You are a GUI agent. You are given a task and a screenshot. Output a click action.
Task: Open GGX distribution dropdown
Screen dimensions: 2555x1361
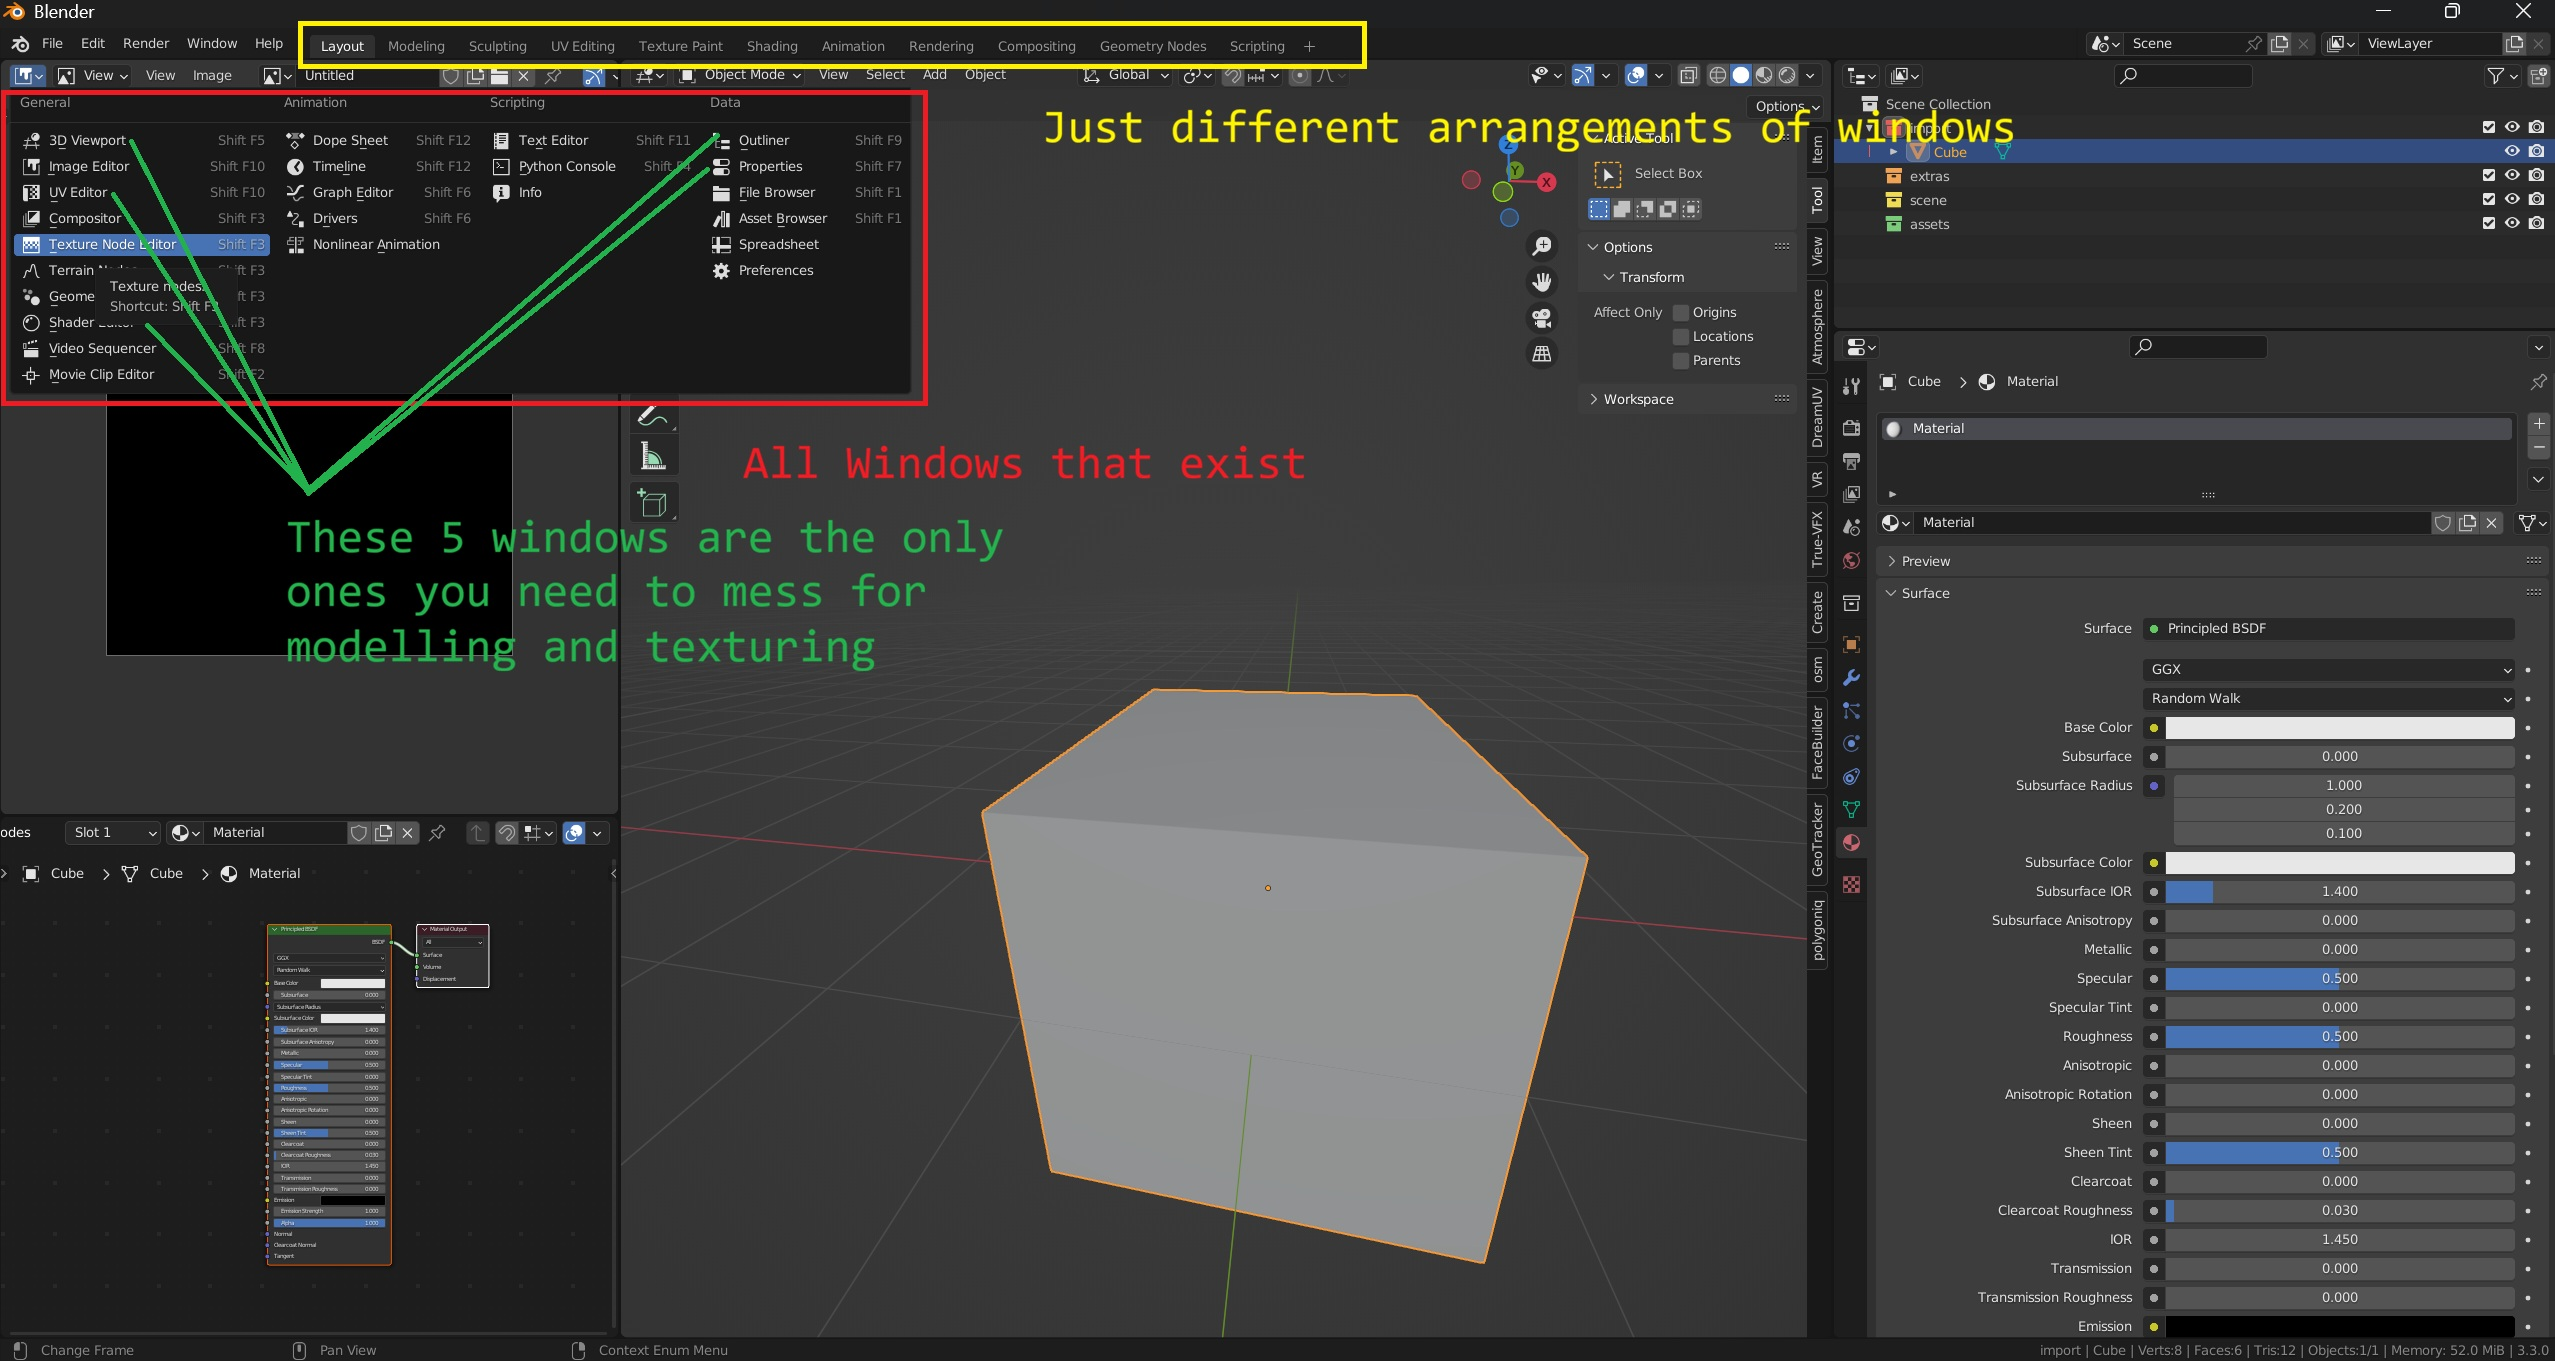click(x=2330, y=669)
